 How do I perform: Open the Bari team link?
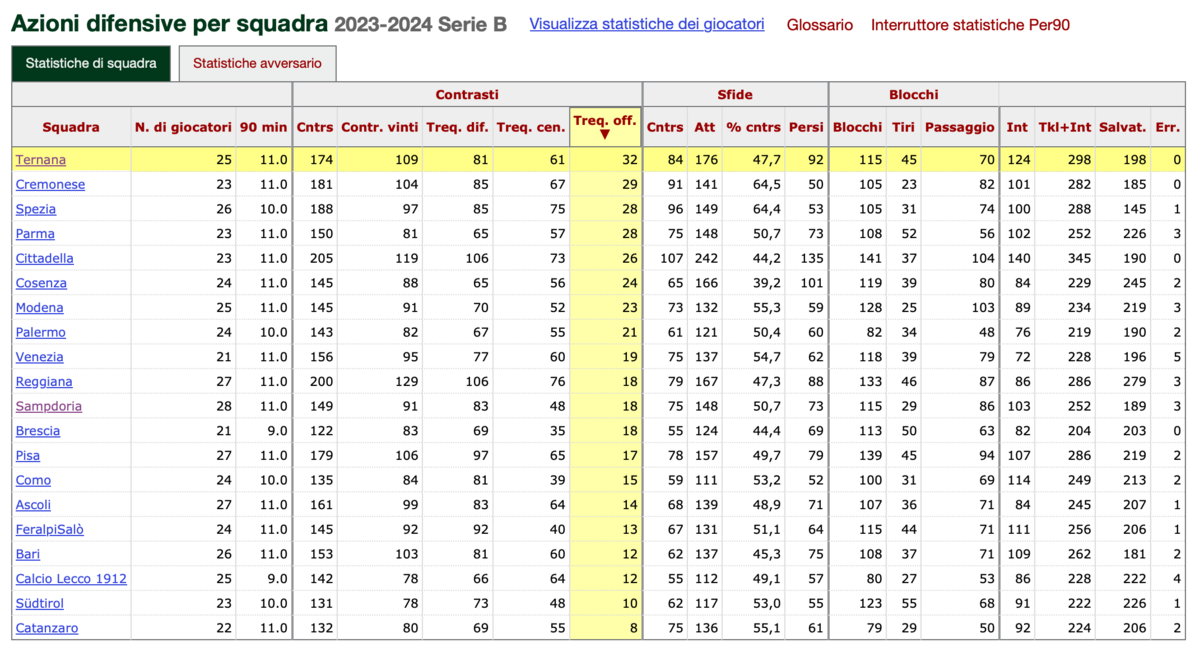pyautogui.click(x=27, y=554)
